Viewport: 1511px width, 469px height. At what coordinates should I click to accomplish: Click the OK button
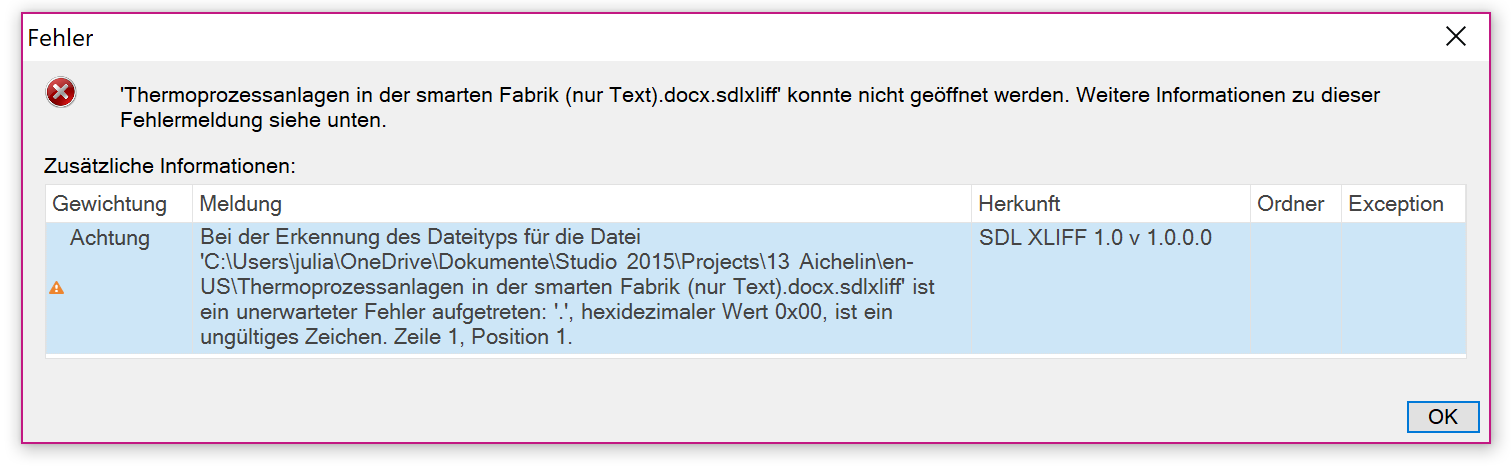1442,416
